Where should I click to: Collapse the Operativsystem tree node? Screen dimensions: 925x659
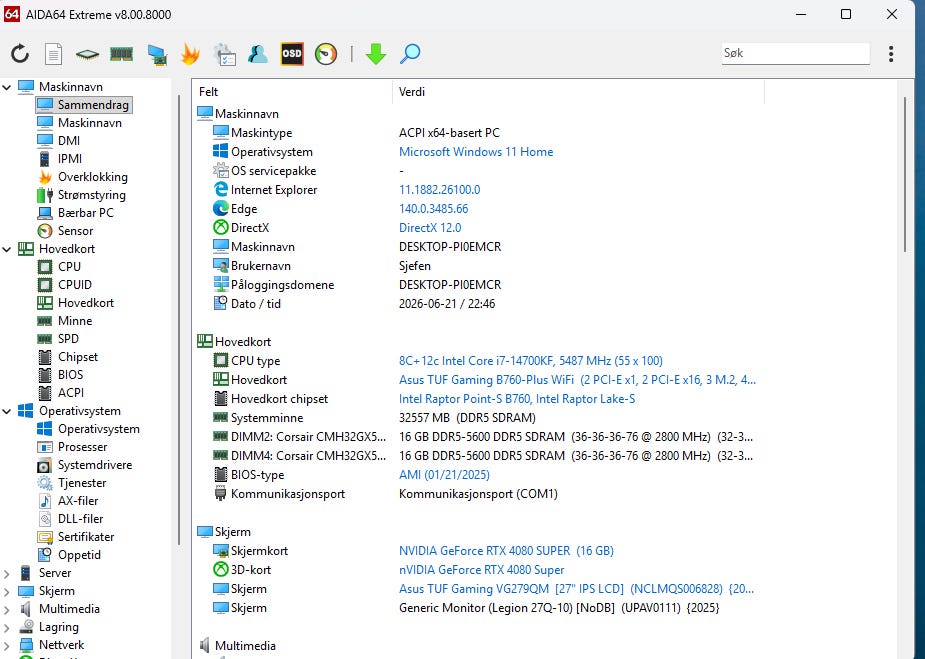(x=7, y=411)
